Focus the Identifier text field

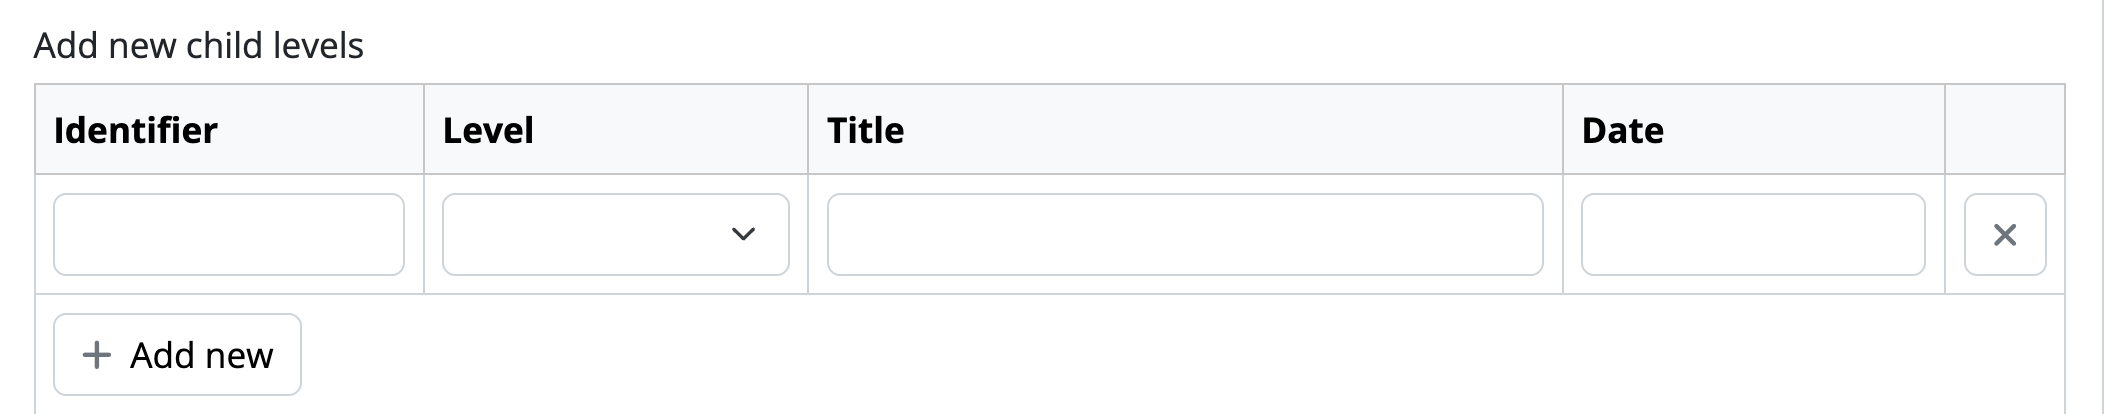228,235
